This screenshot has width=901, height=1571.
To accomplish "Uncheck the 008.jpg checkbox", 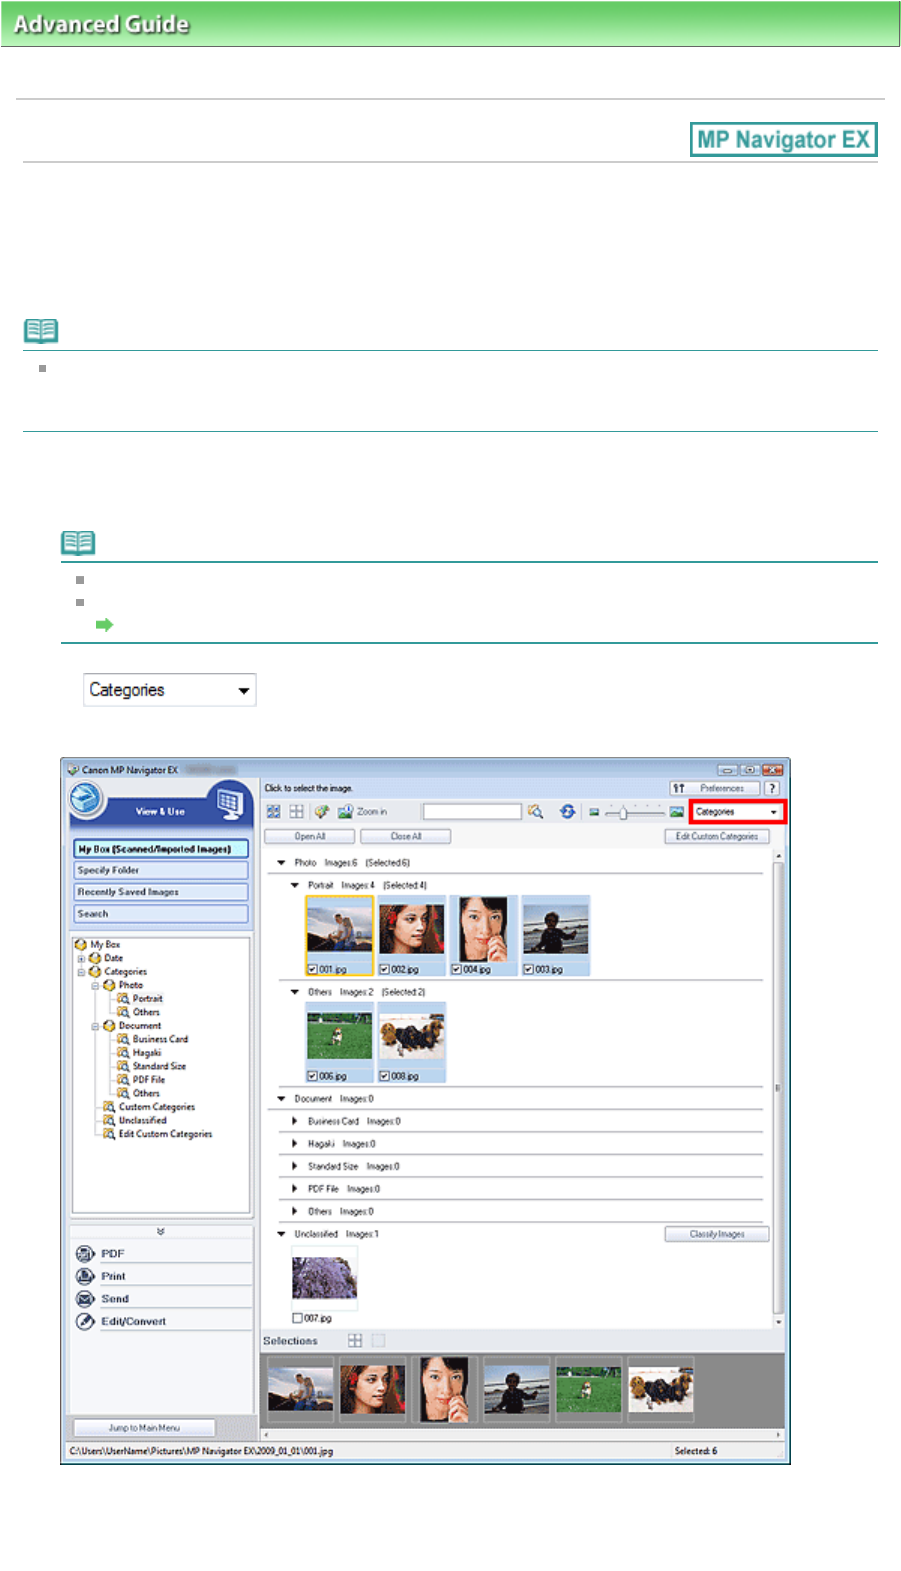I will click(385, 1076).
